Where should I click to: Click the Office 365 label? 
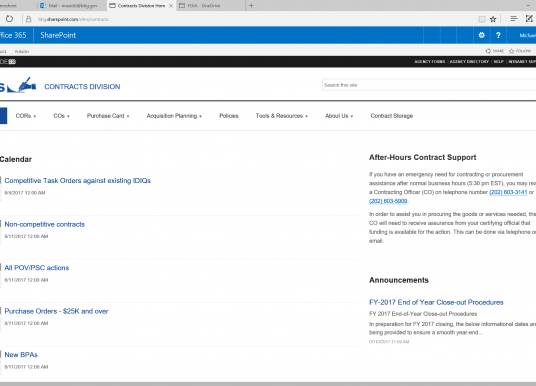click(13, 35)
